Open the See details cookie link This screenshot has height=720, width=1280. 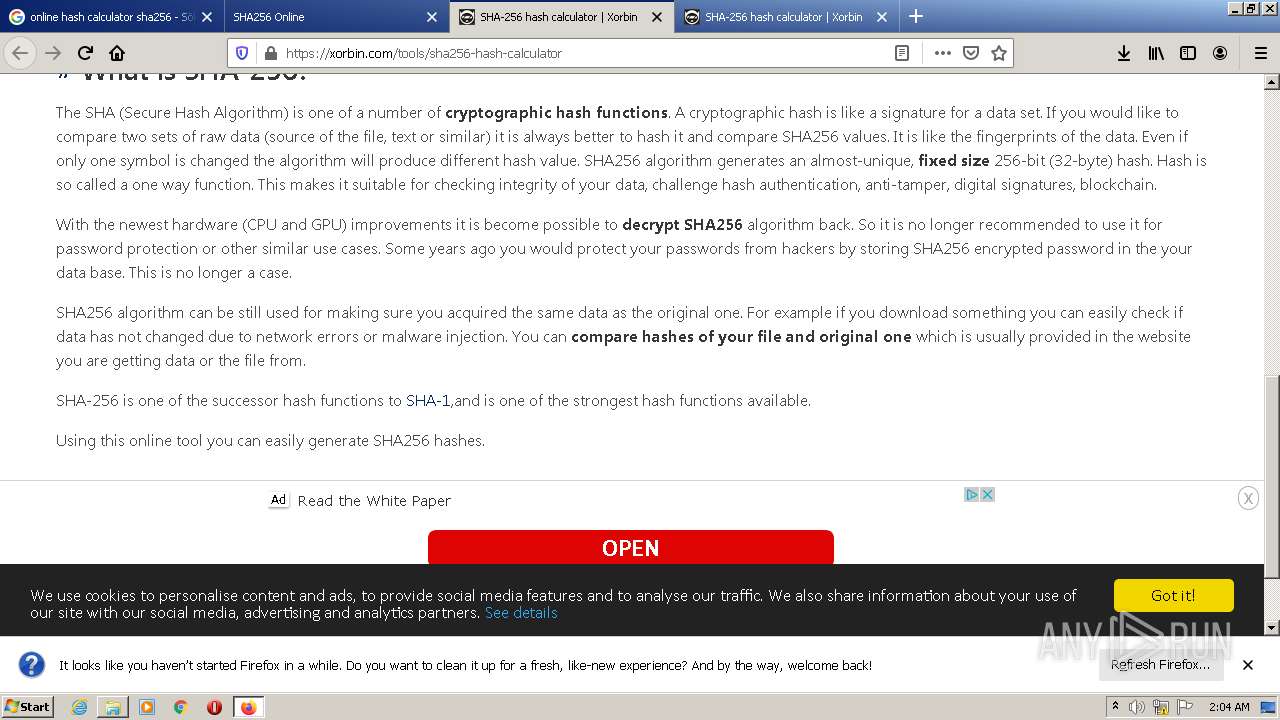click(x=521, y=613)
